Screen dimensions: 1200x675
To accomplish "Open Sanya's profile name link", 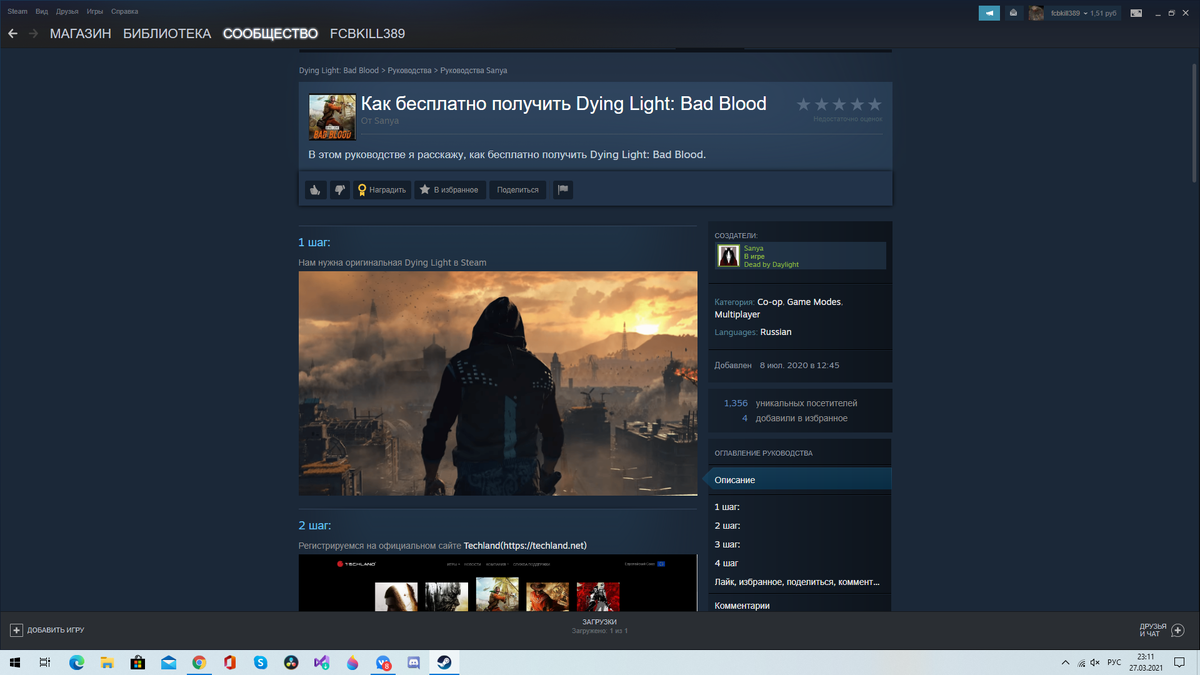I will [753, 248].
